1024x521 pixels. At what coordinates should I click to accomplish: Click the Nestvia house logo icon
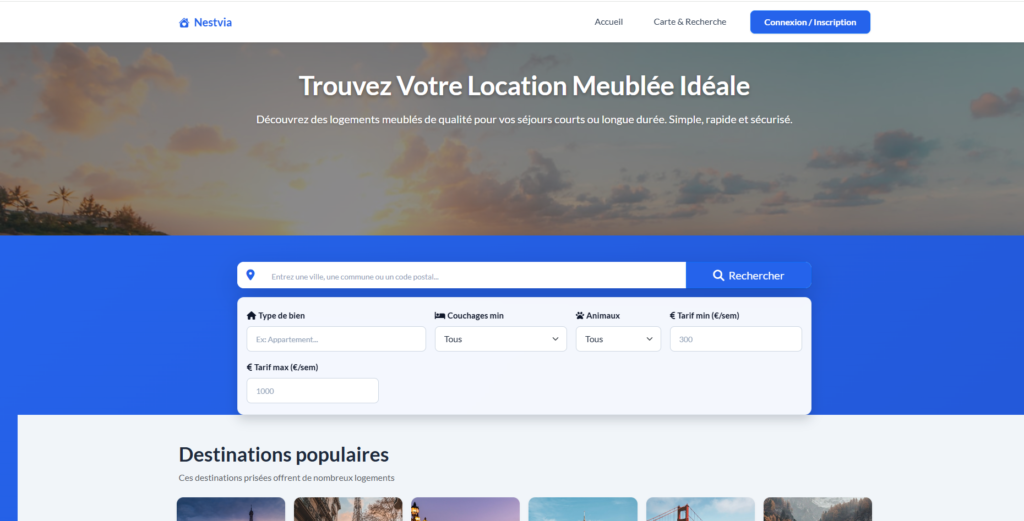(184, 22)
